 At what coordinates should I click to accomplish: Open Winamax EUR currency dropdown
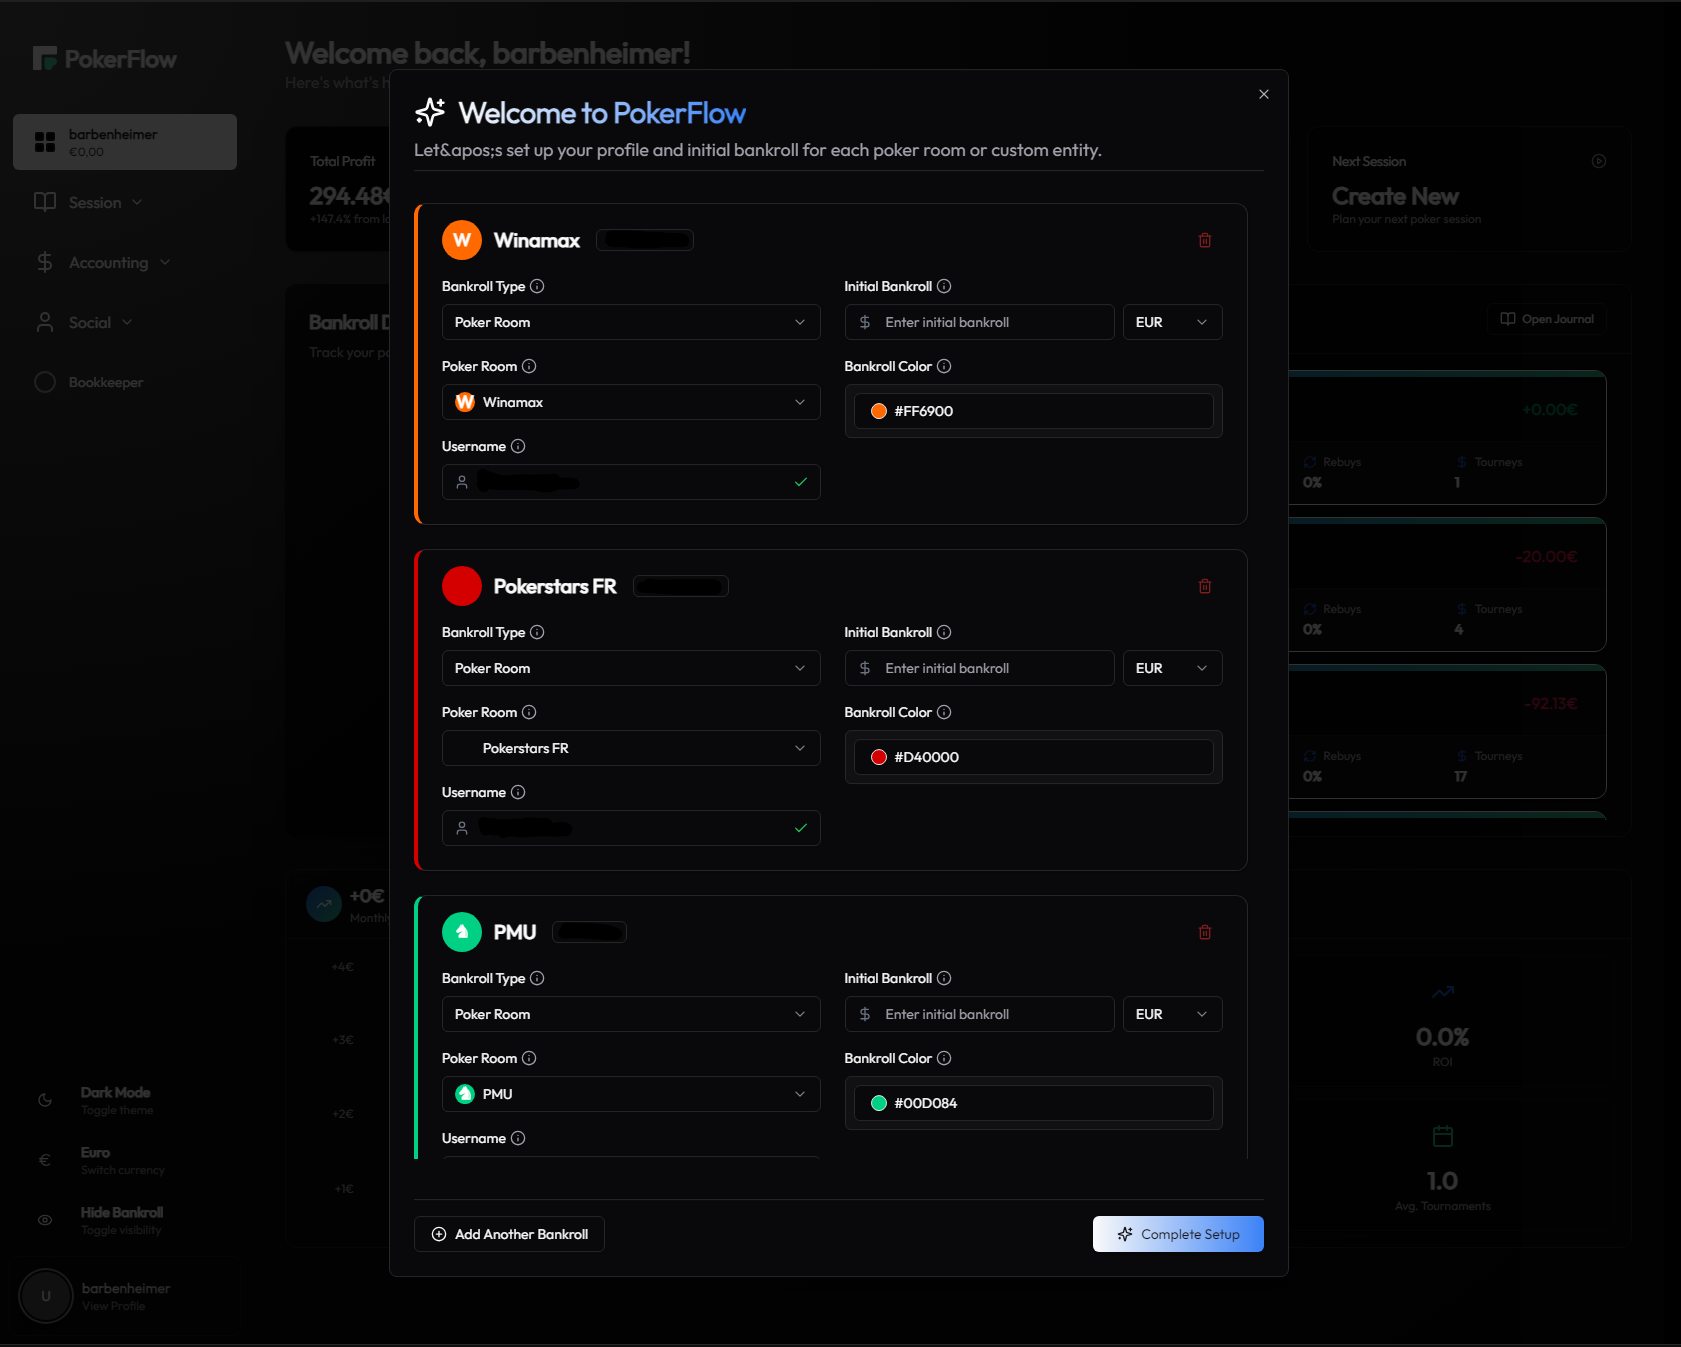pyautogui.click(x=1172, y=322)
